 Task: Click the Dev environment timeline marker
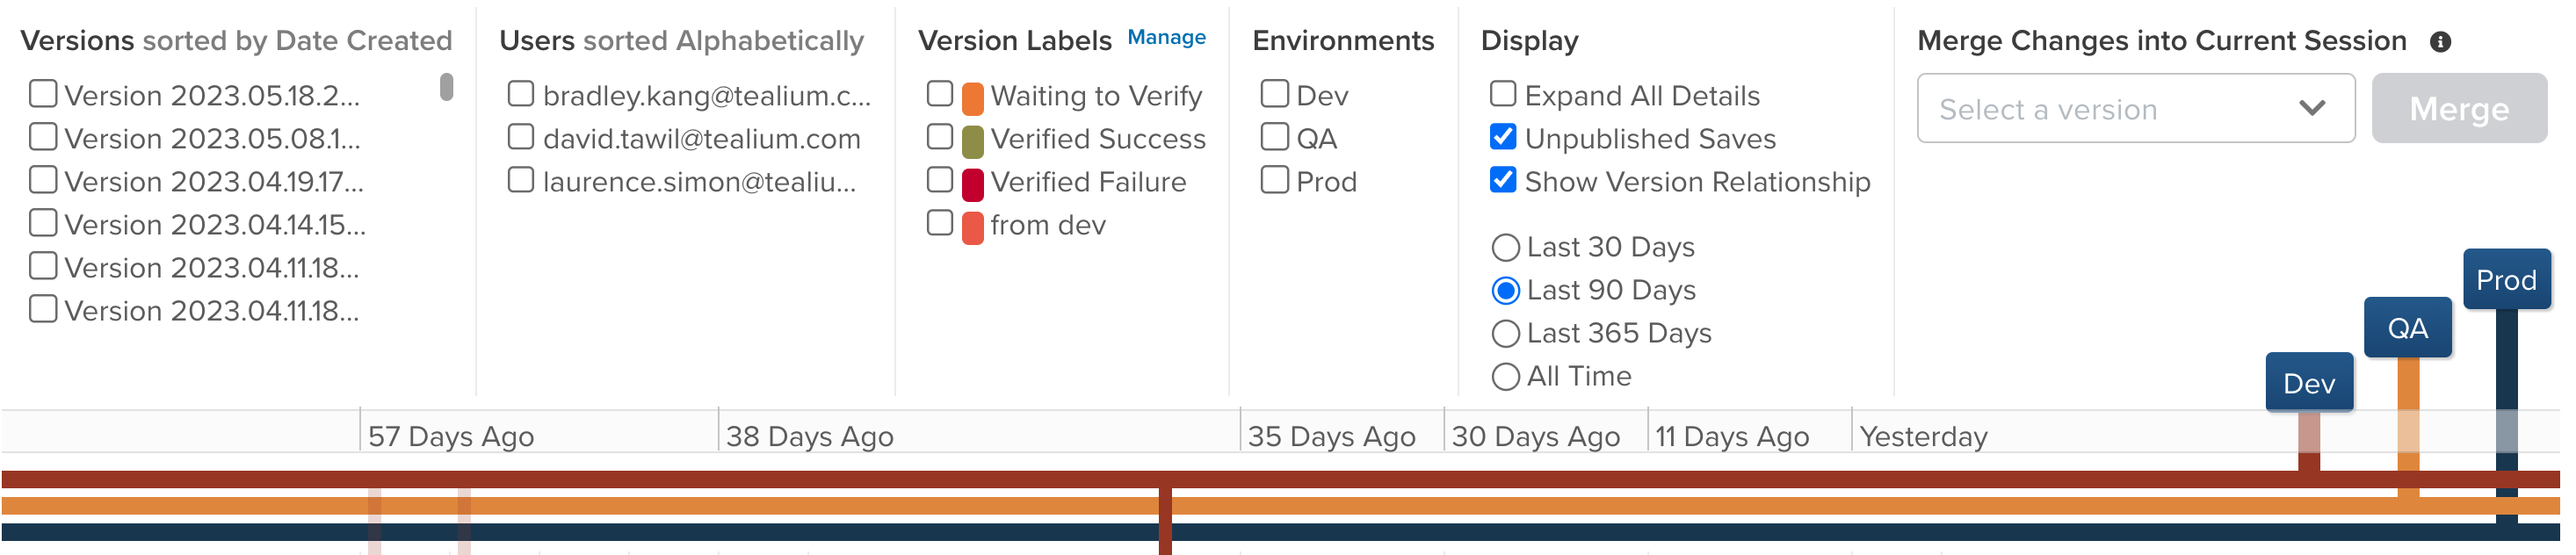[x=2308, y=382]
